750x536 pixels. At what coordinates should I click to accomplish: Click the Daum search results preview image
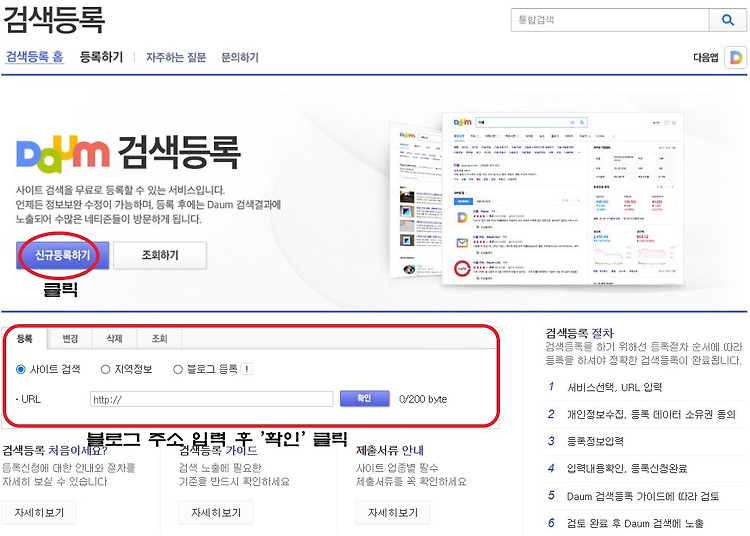pyautogui.click(x=538, y=198)
